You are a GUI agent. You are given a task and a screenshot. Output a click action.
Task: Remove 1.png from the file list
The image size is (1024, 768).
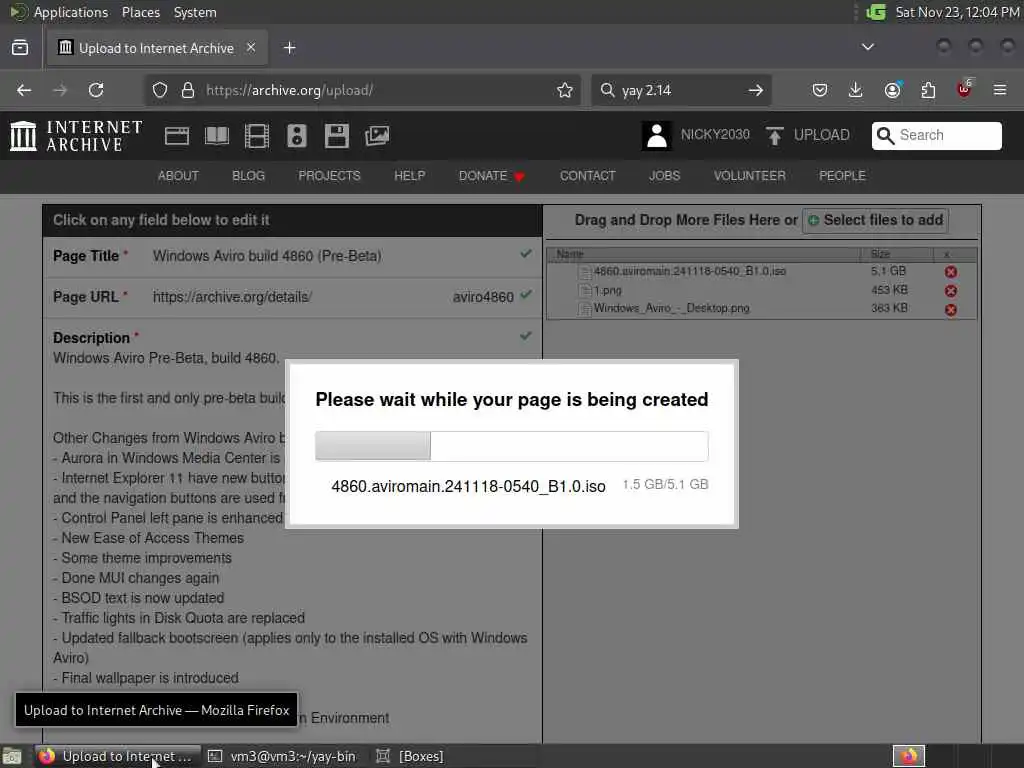click(x=951, y=291)
